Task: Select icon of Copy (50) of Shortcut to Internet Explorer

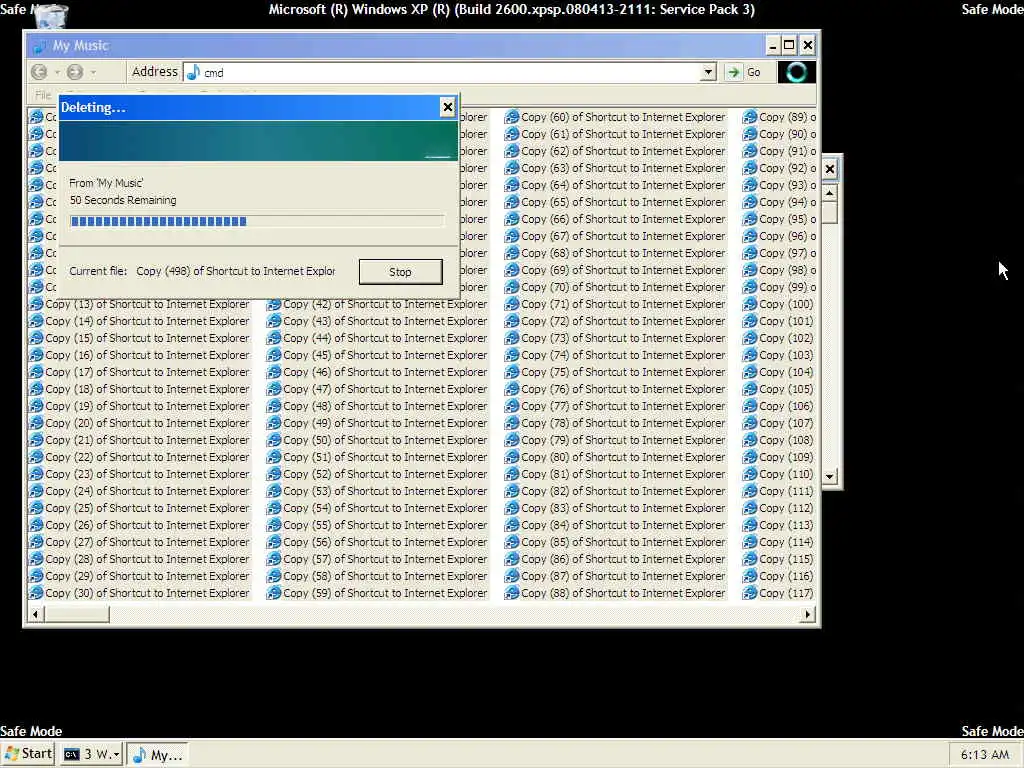Action: pyautogui.click(x=274, y=440)
